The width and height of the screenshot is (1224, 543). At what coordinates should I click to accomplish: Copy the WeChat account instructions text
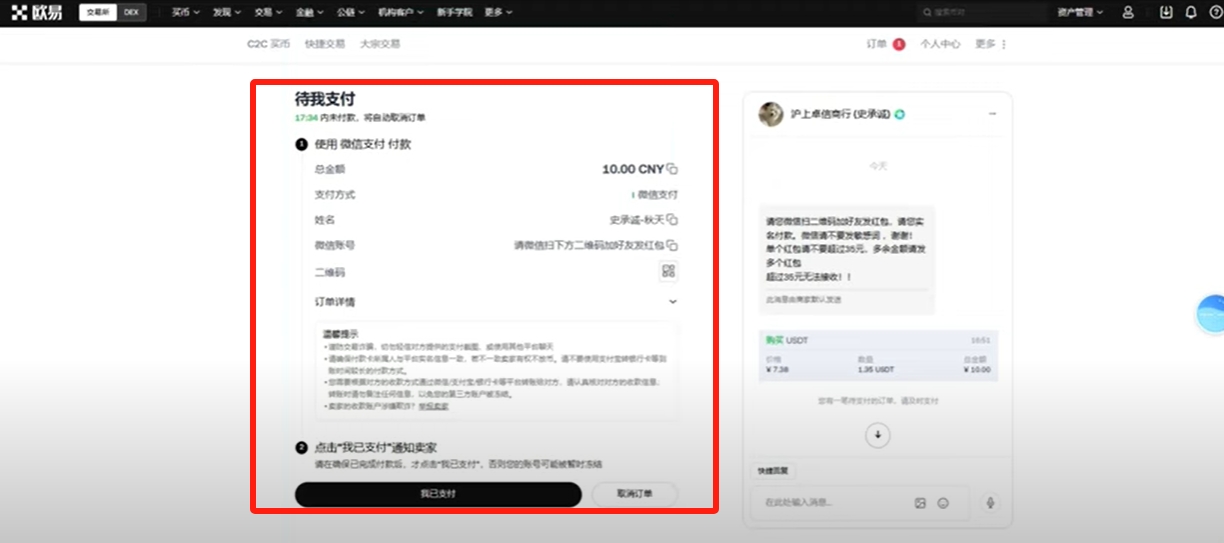coord(673,245)
